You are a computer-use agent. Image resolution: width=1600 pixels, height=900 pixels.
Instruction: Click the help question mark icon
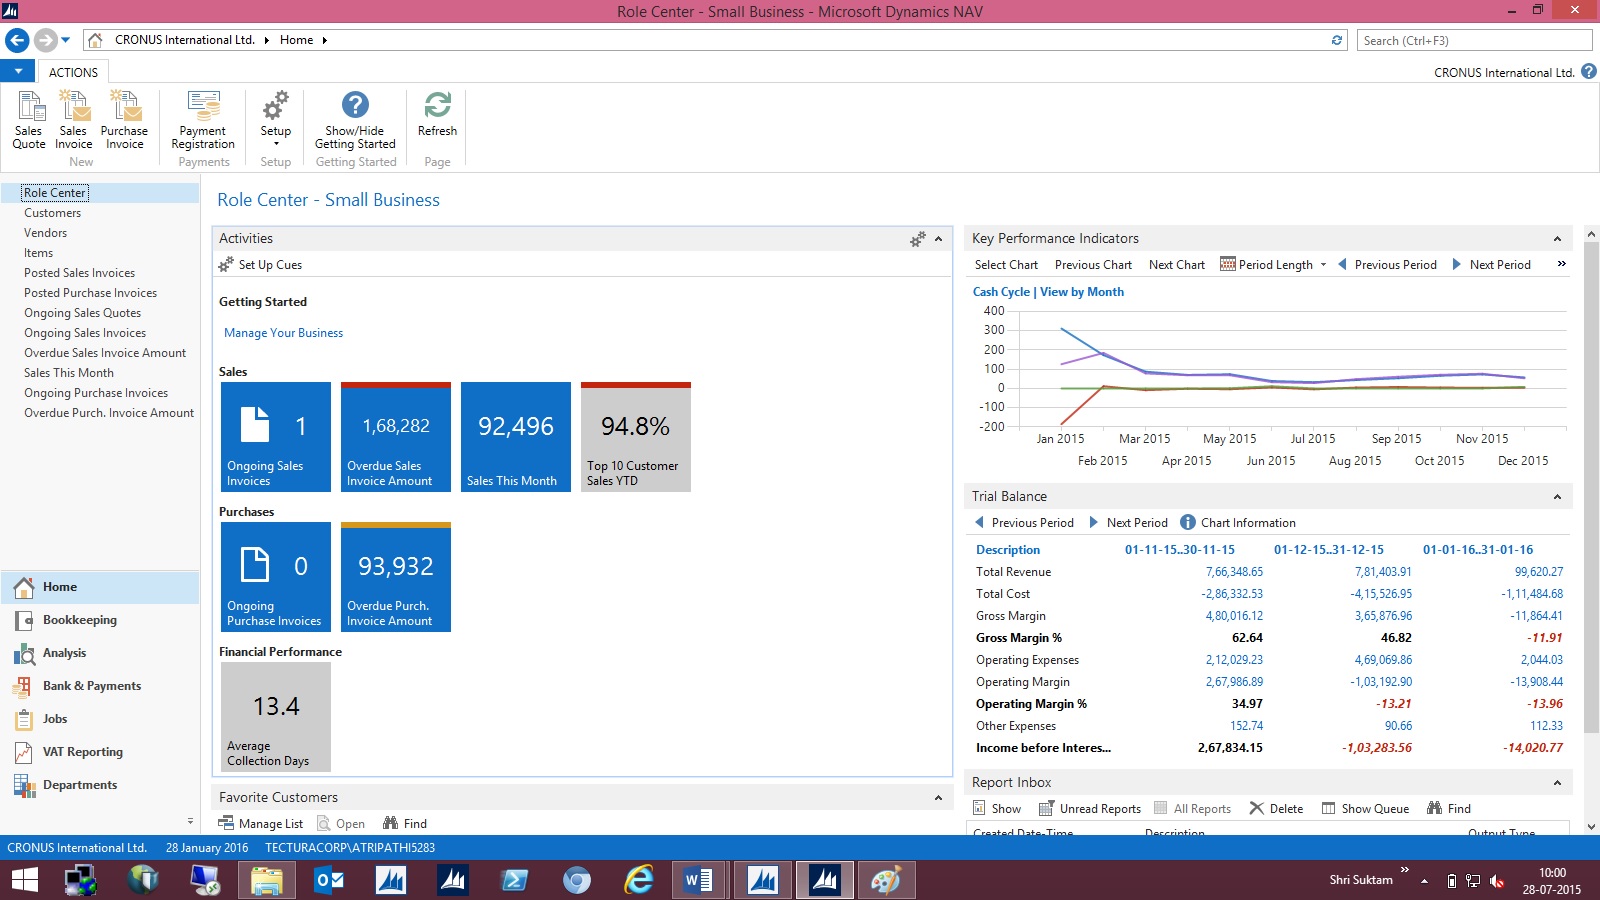pos(1589,72)
